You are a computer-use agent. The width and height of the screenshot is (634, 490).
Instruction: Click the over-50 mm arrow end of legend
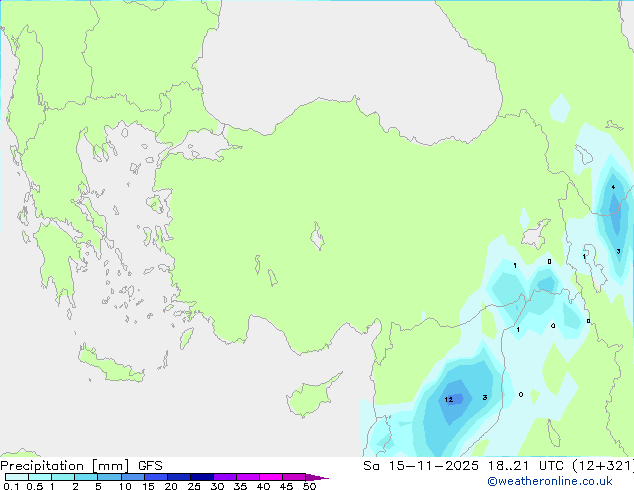(317, 477)
